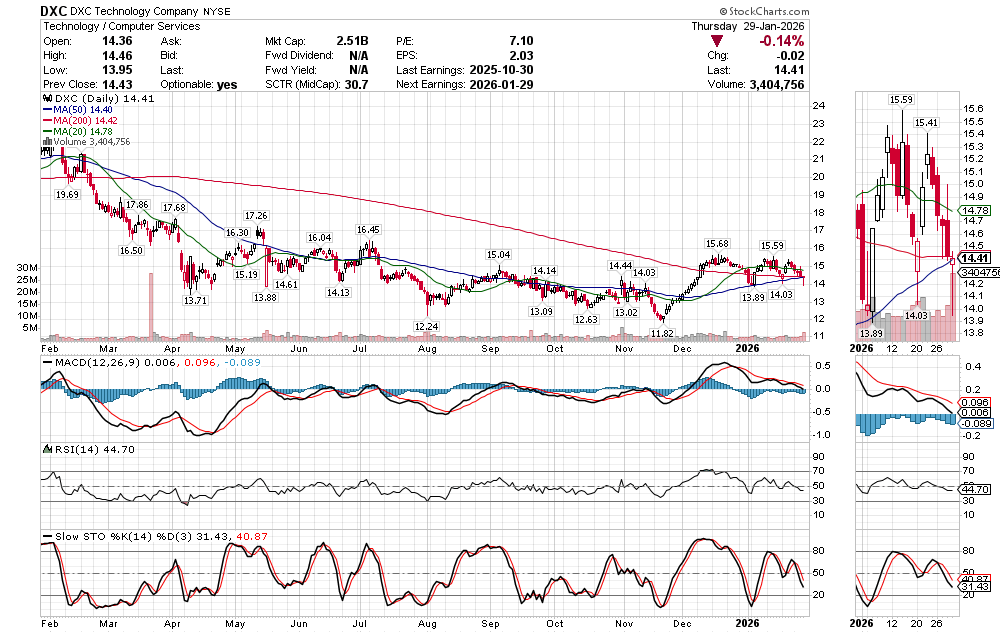Click the Next Earnings date 2026-01-29
This screenshot has height=633, width=1000.
coord(506,85)
